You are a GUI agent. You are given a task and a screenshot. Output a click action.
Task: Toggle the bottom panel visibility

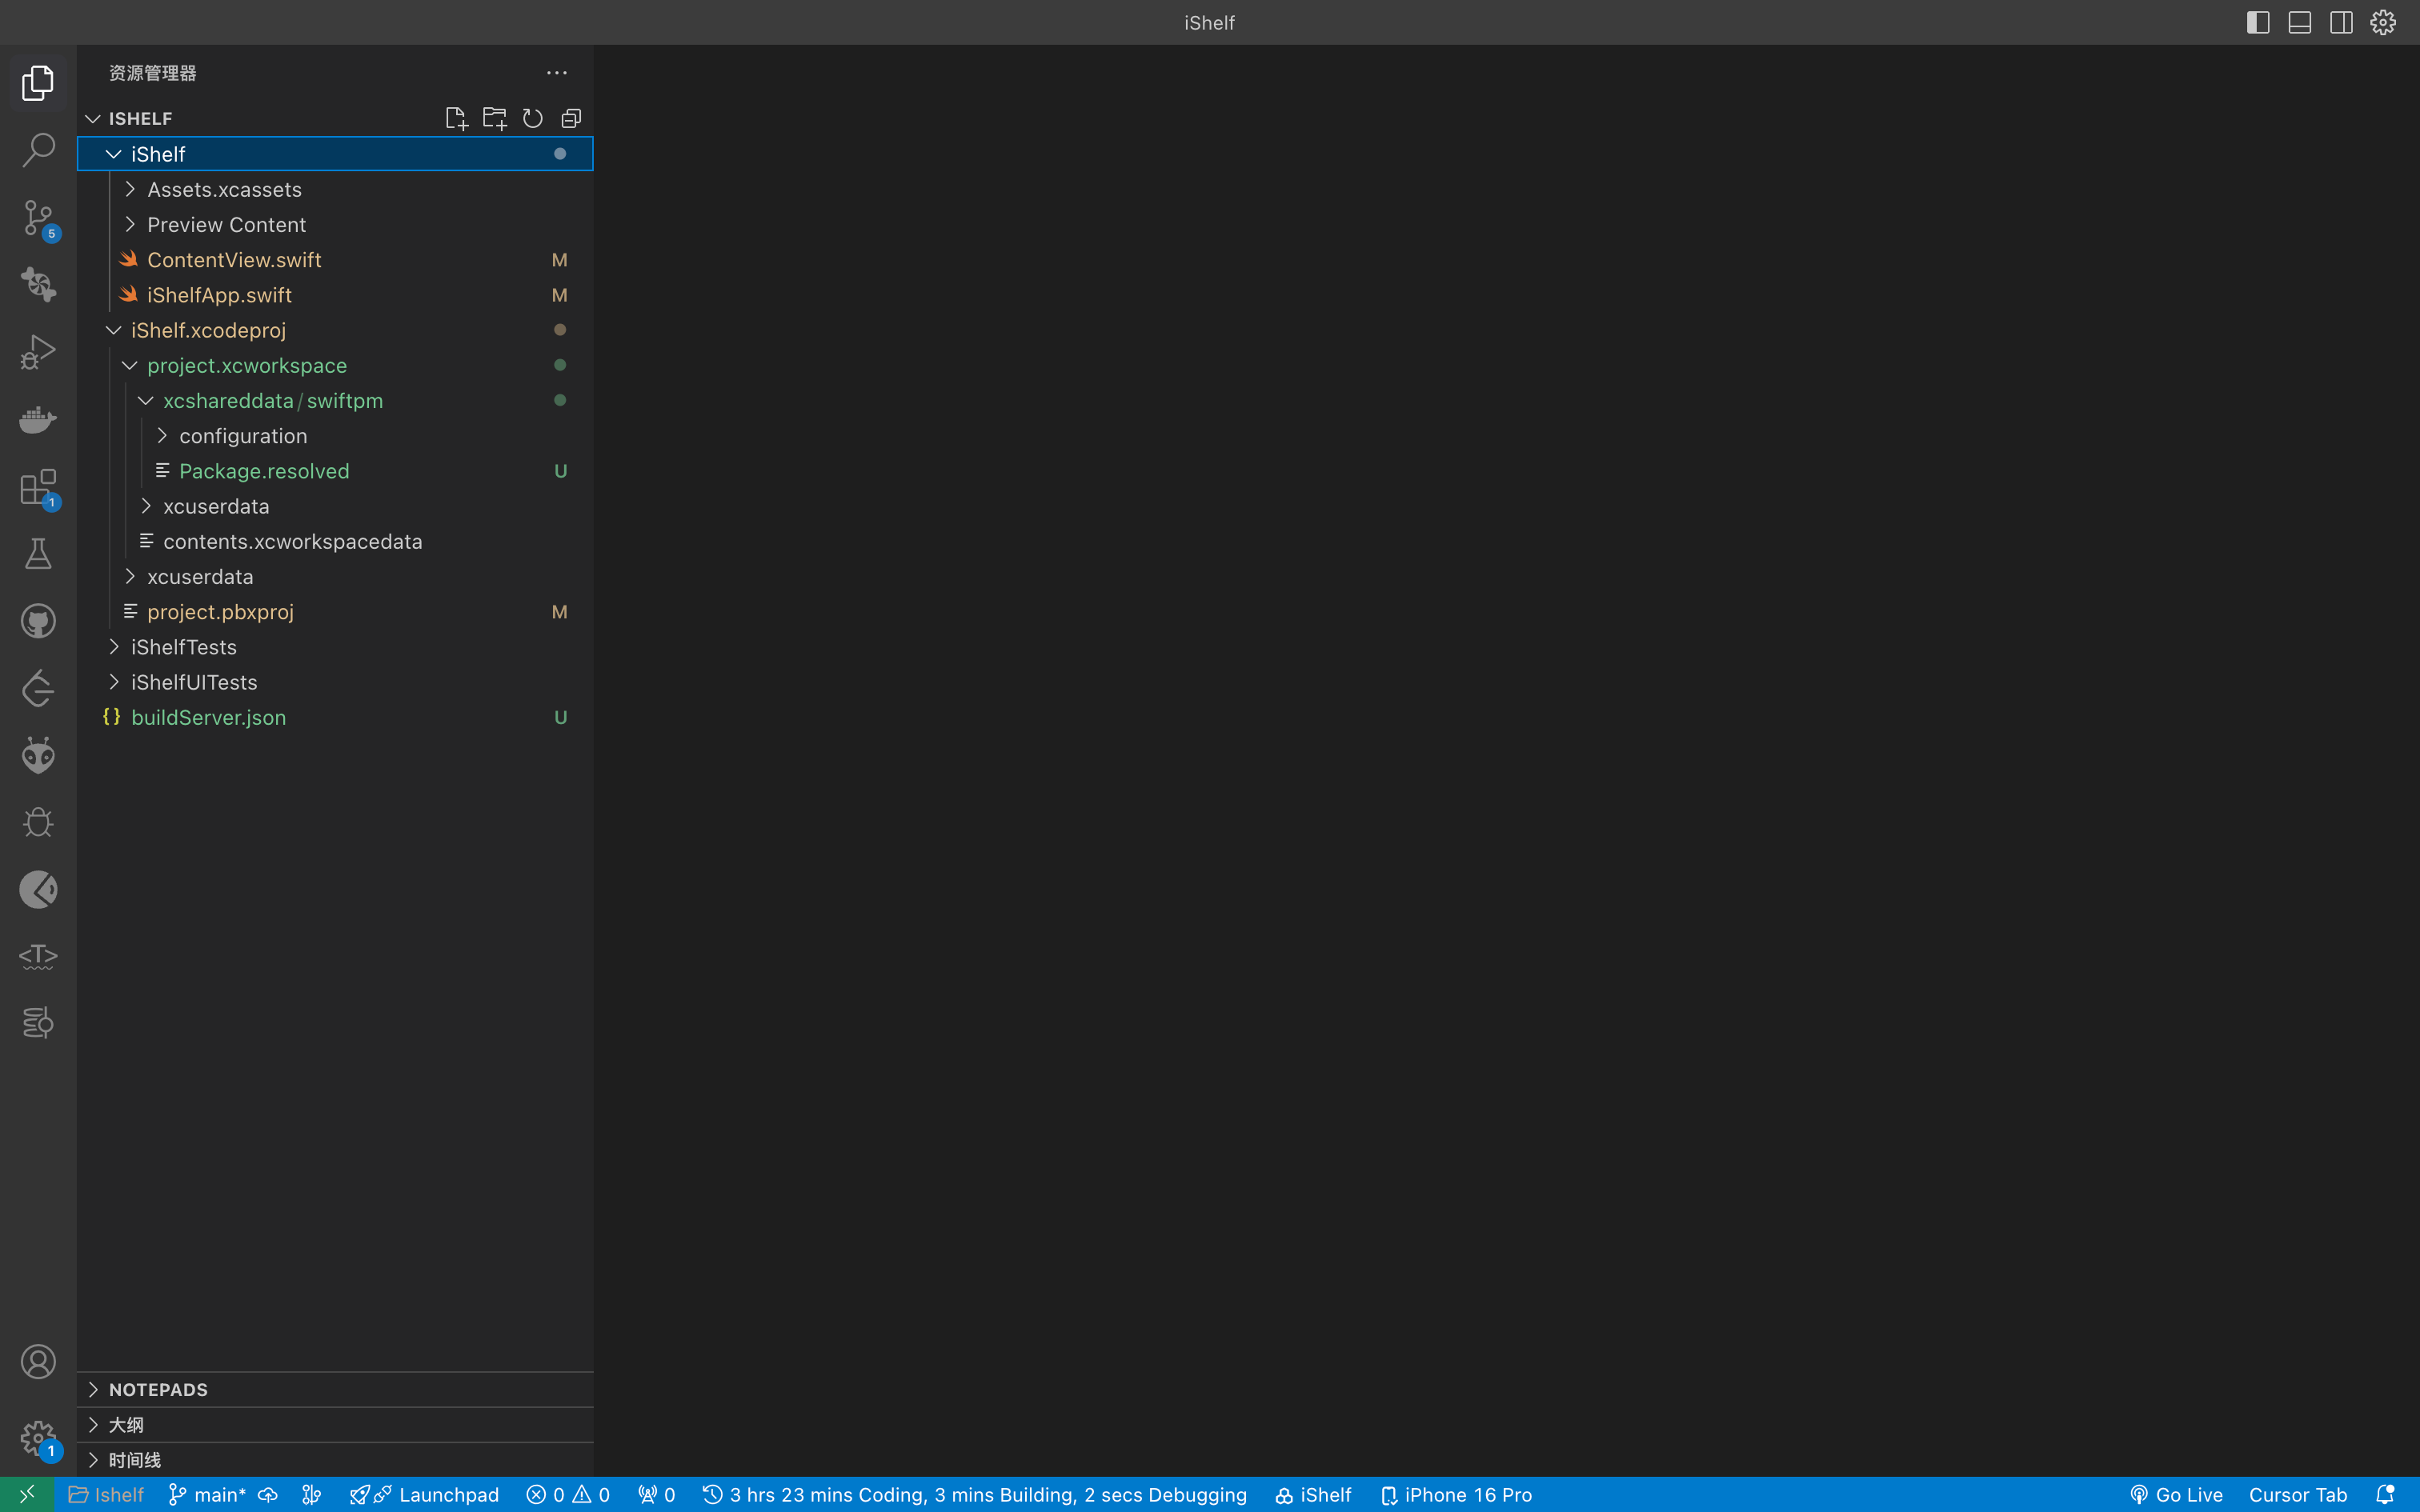pyautogui.click(x=2299, y=22)
